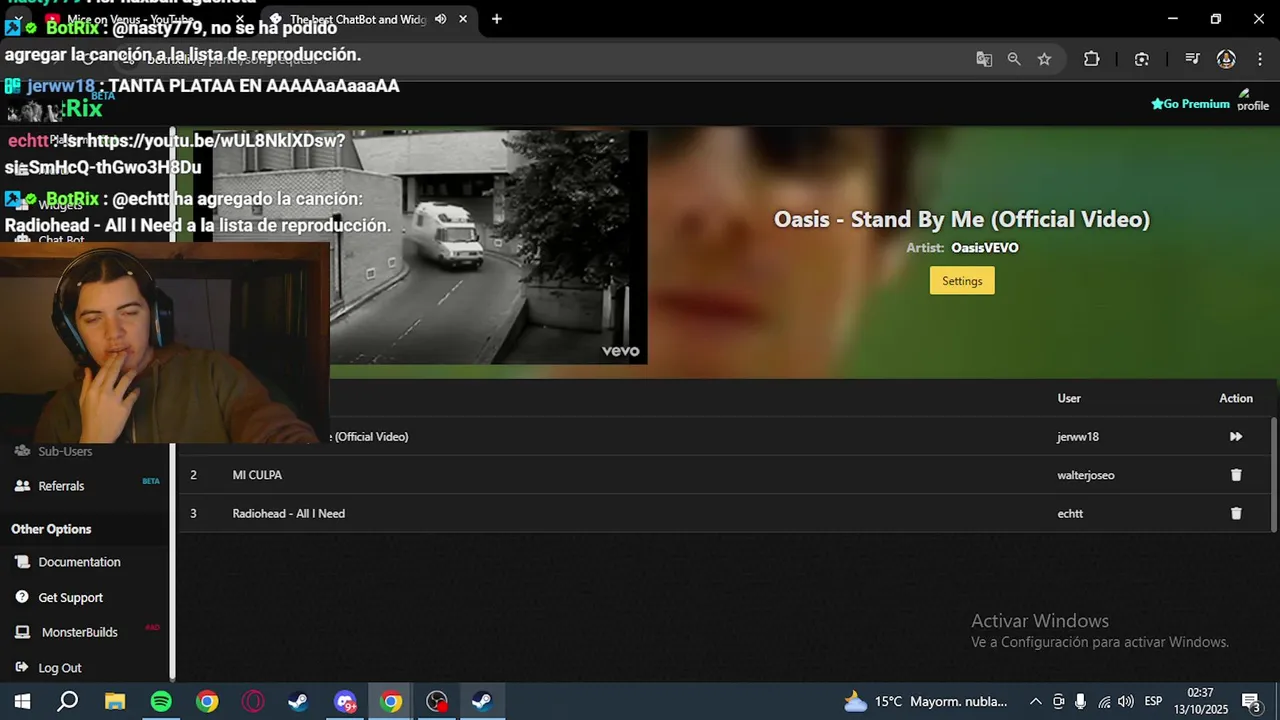
Task: Click the MonsterBuilds monitor icon
Action: [x=22, y=632]
